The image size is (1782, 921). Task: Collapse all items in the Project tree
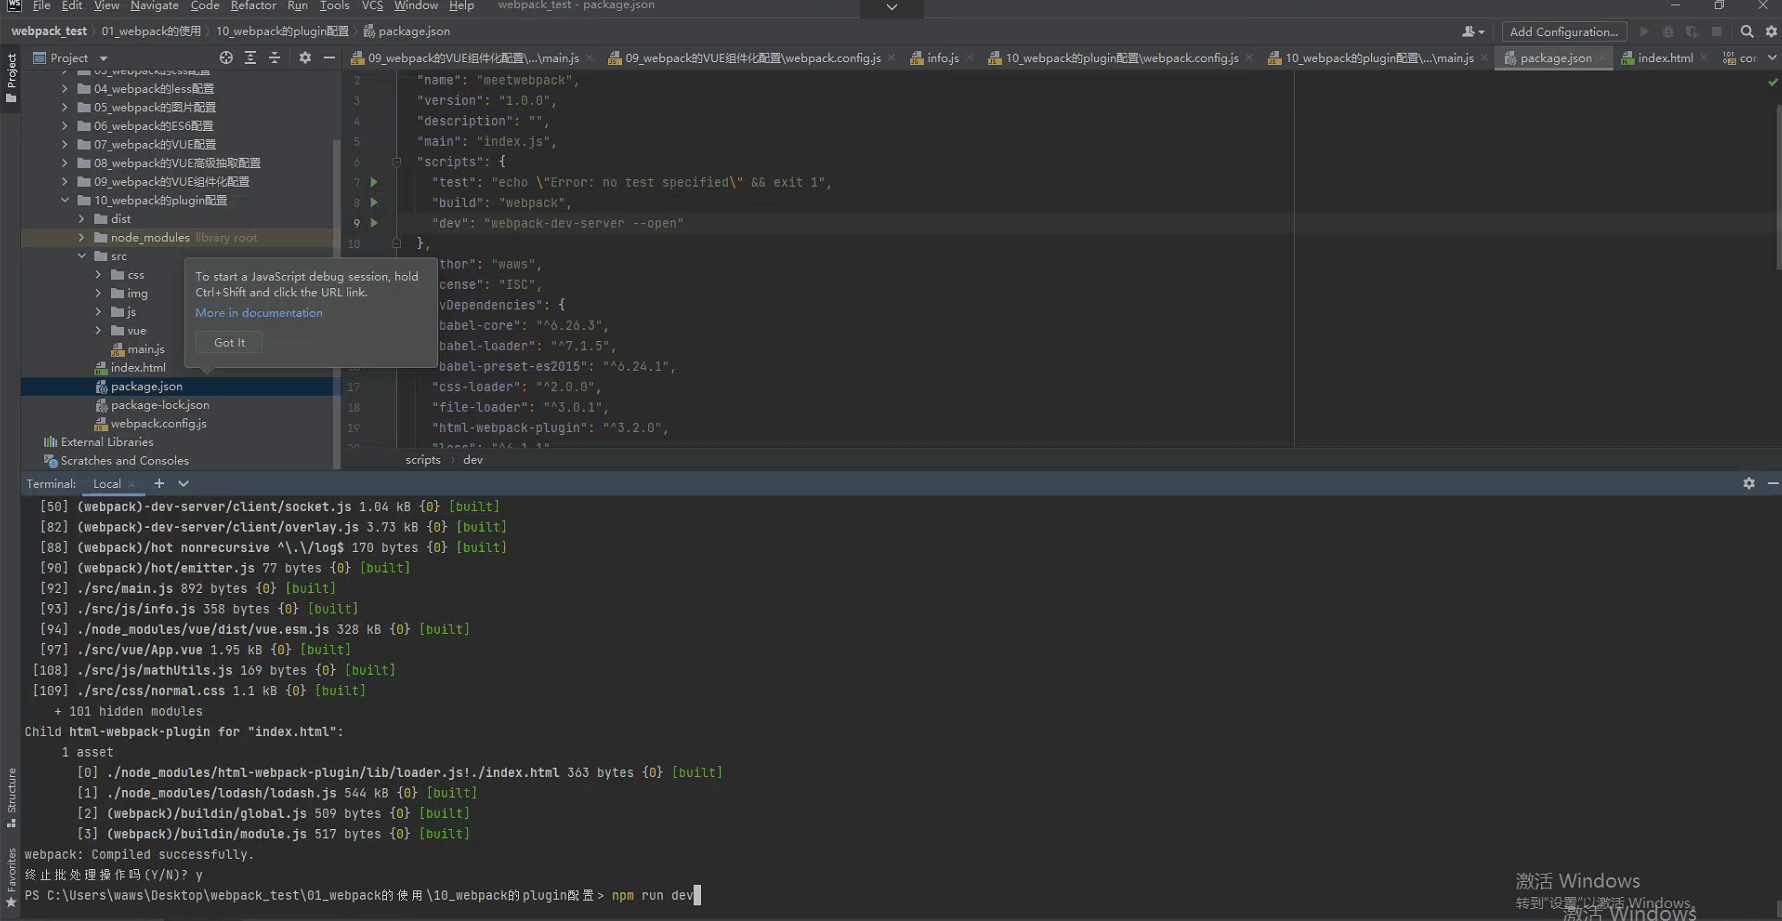click(275, 58)
